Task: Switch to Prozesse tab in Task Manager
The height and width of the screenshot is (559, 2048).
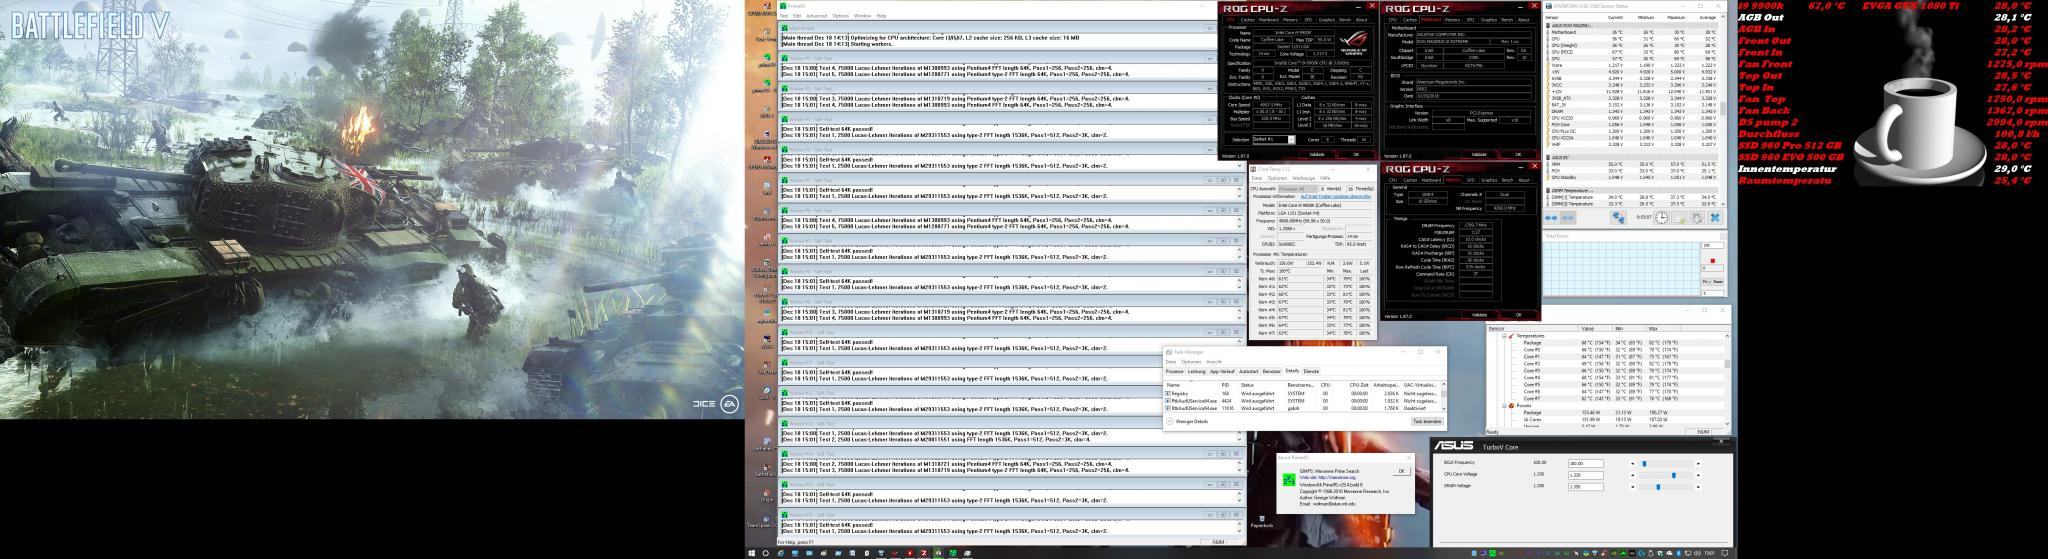Action: (x=1174, y=371)
